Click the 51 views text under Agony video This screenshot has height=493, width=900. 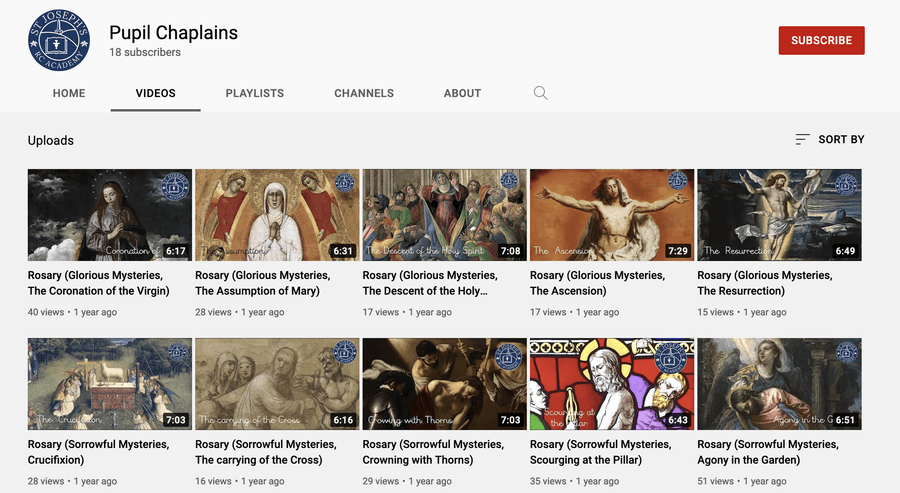tap(715, 481)
